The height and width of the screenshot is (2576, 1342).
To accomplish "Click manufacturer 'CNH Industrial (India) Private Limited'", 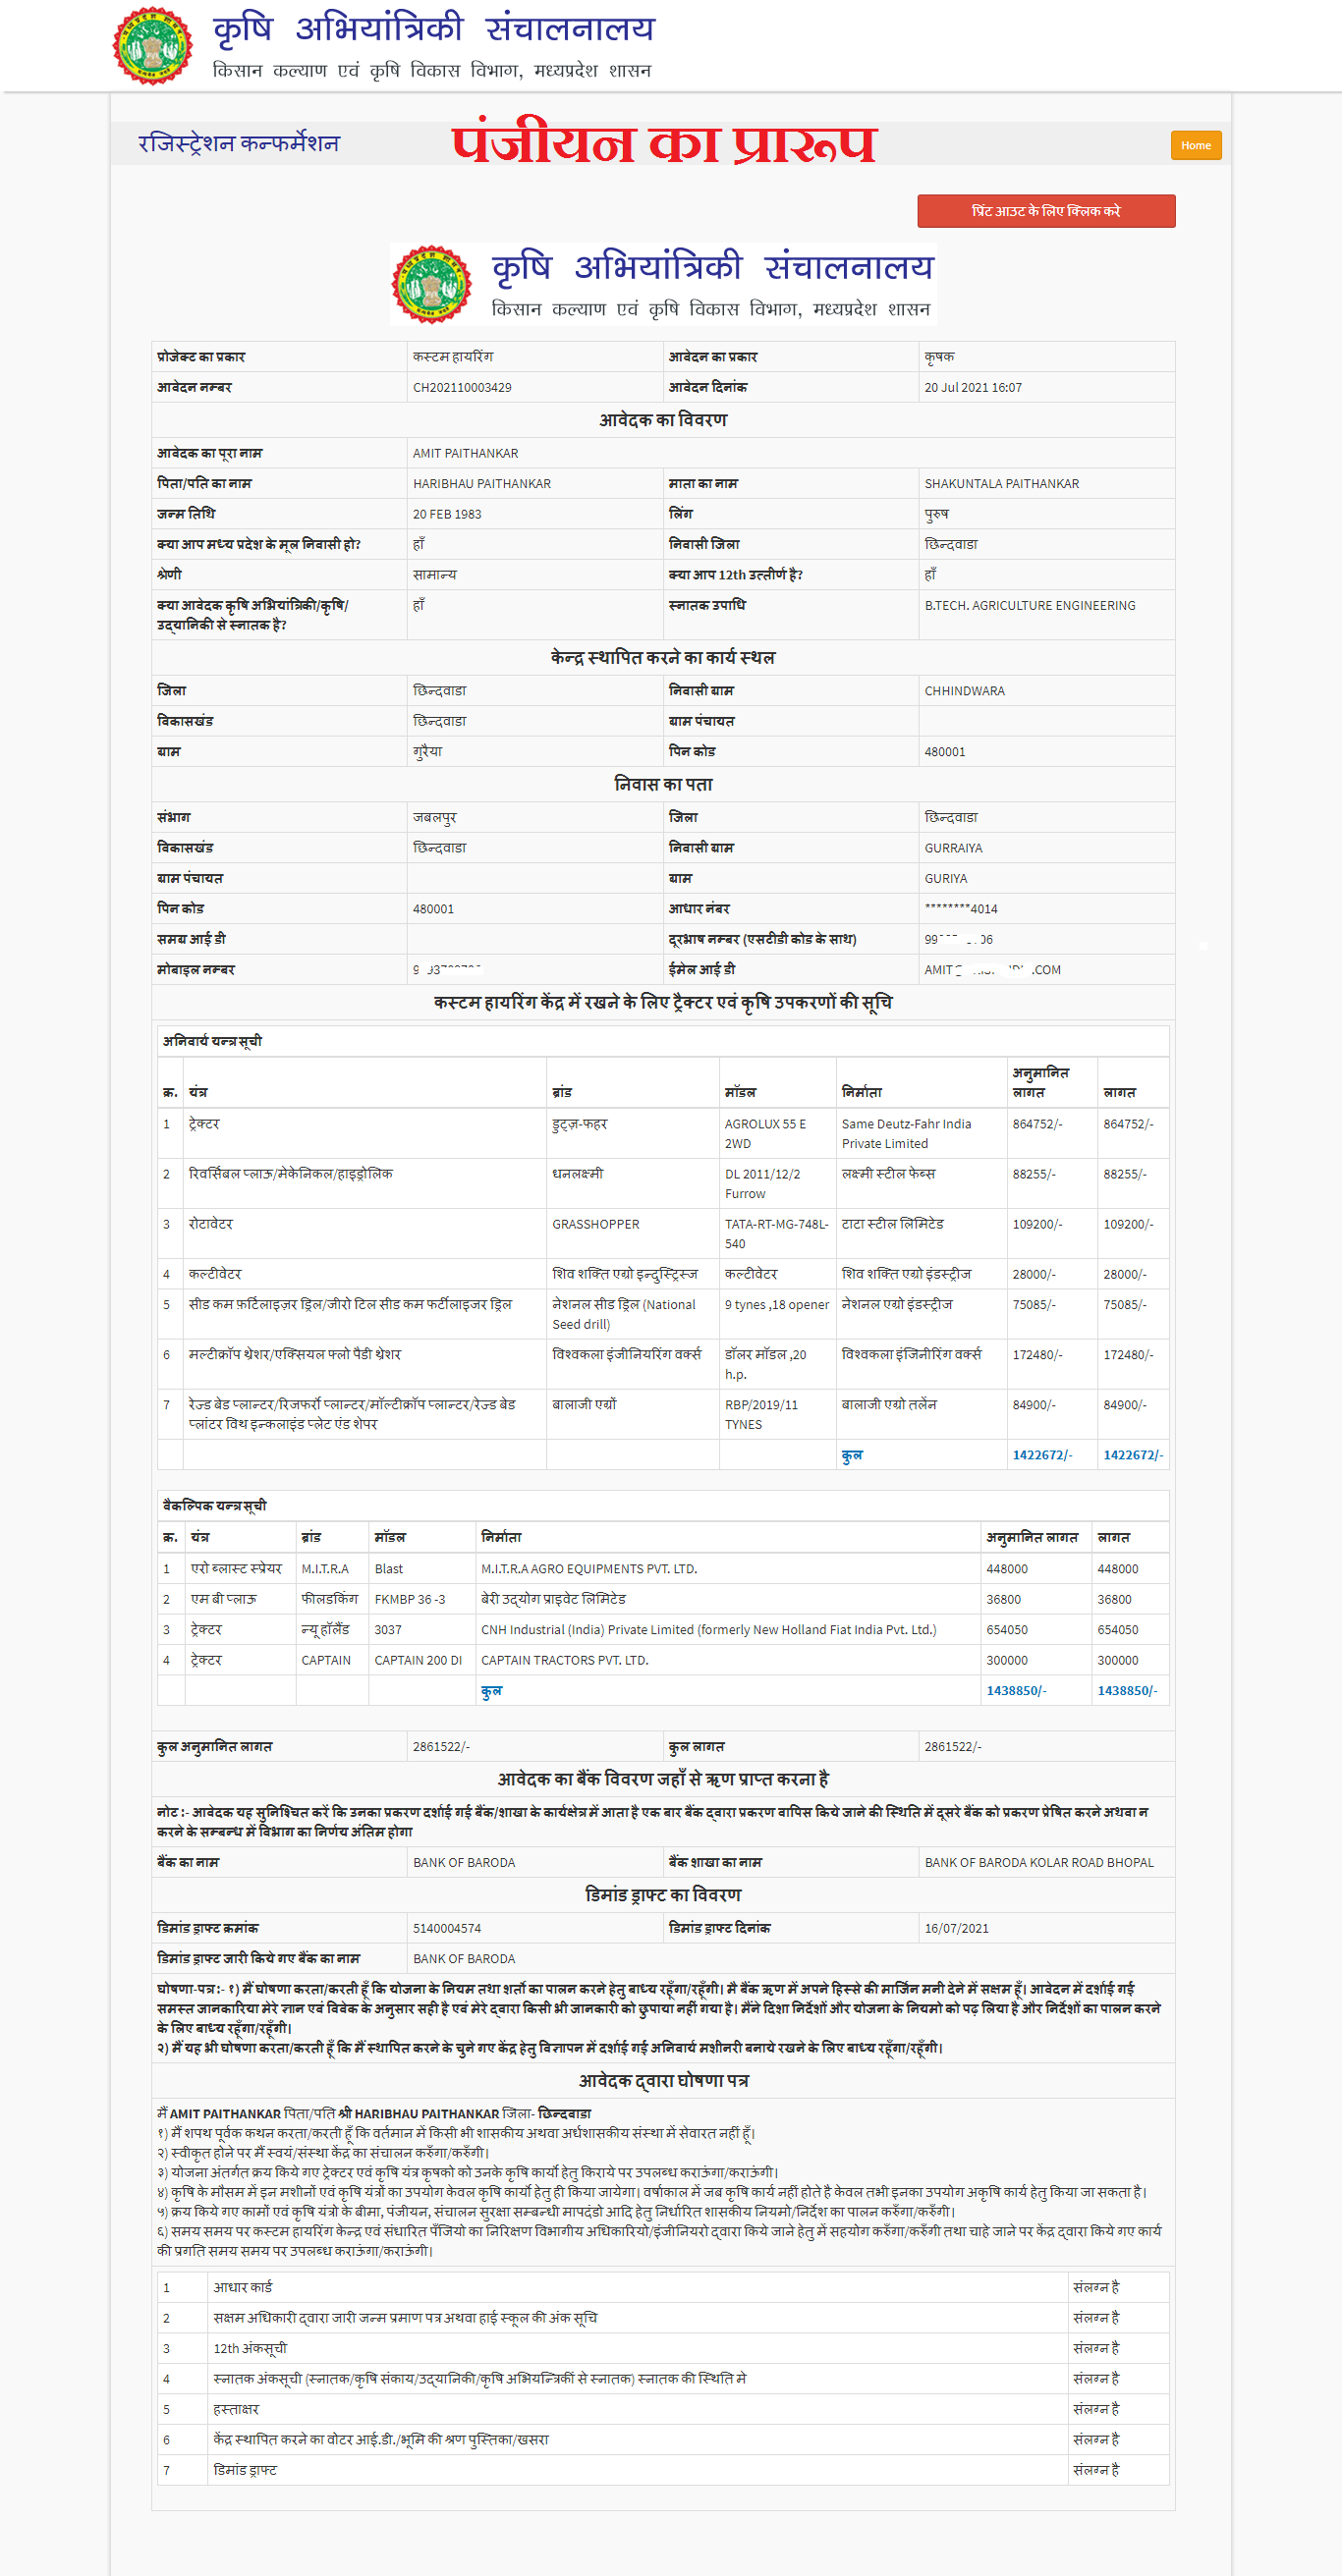I will tap(709, 1630).
